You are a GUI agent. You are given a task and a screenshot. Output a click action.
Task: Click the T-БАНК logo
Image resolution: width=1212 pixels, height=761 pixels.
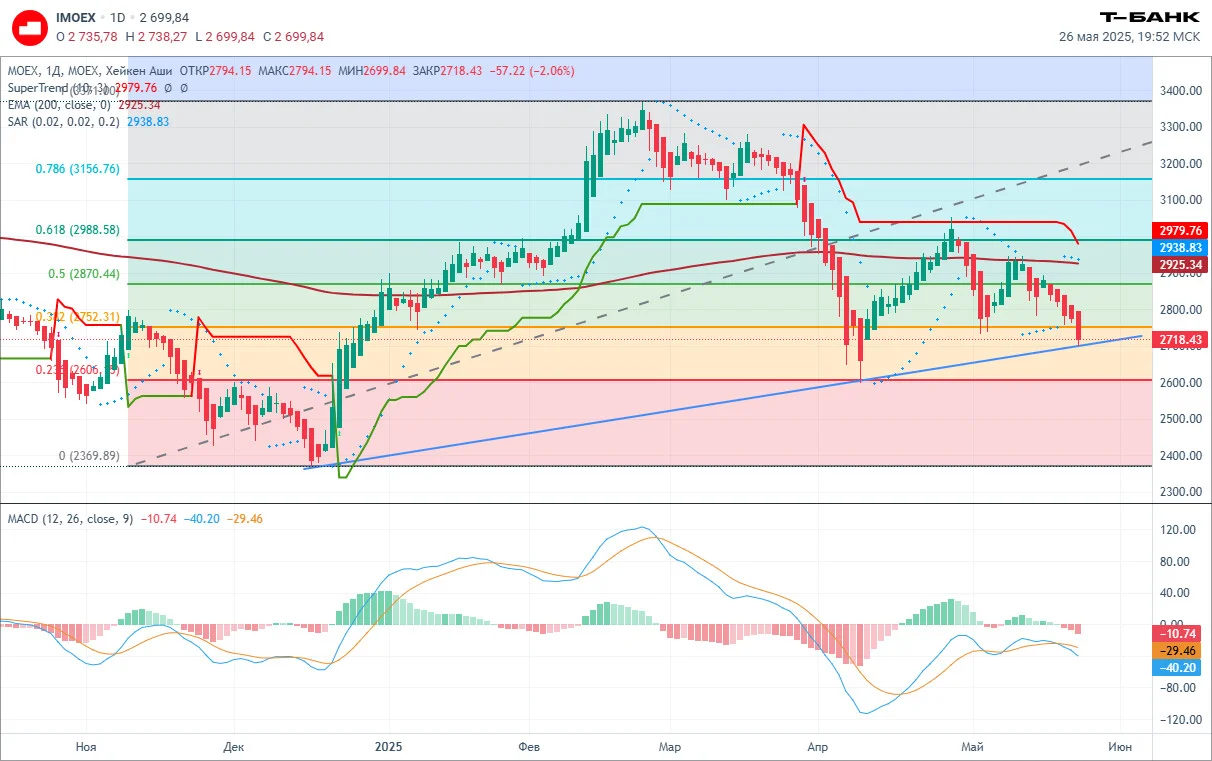point(1149,17)
